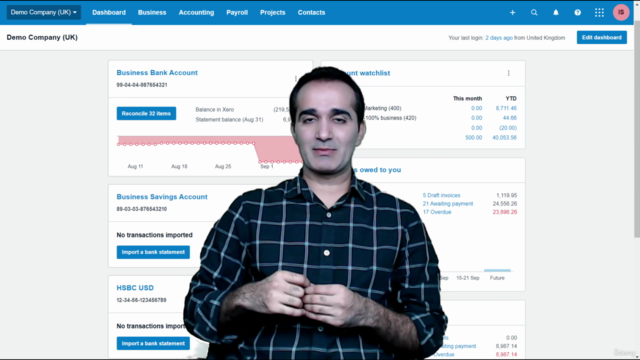Open the Payroll menu
The height and width of the screenshot is (360, 640).
237,13
